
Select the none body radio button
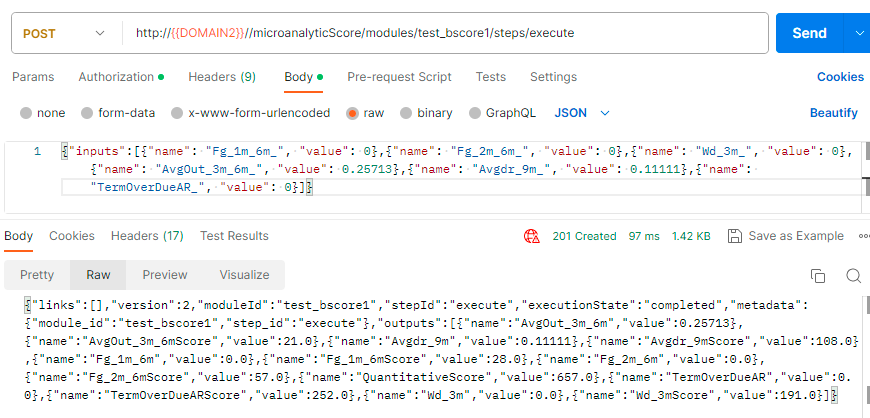(27, 113)
